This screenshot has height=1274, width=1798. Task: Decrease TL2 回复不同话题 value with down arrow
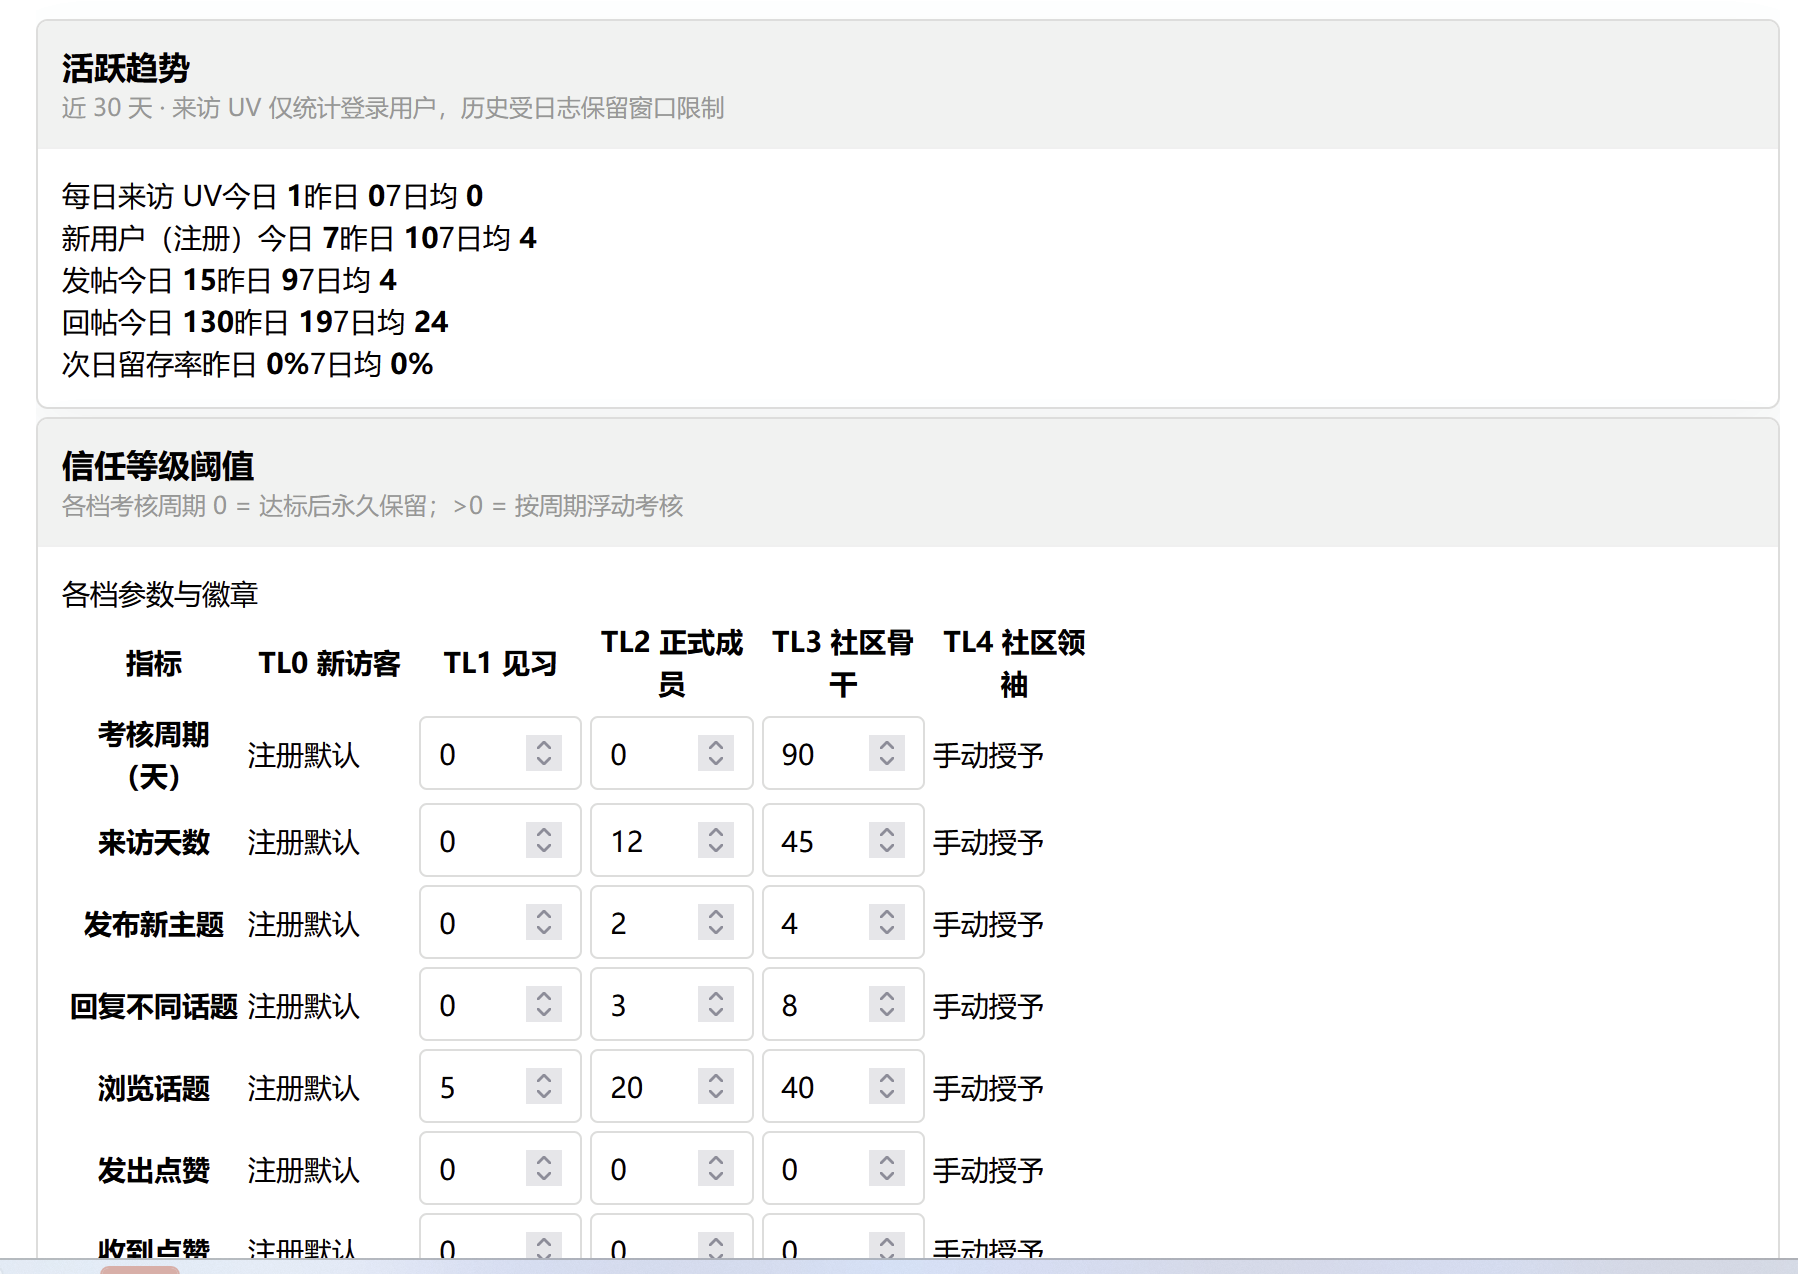click(715, 1013)
